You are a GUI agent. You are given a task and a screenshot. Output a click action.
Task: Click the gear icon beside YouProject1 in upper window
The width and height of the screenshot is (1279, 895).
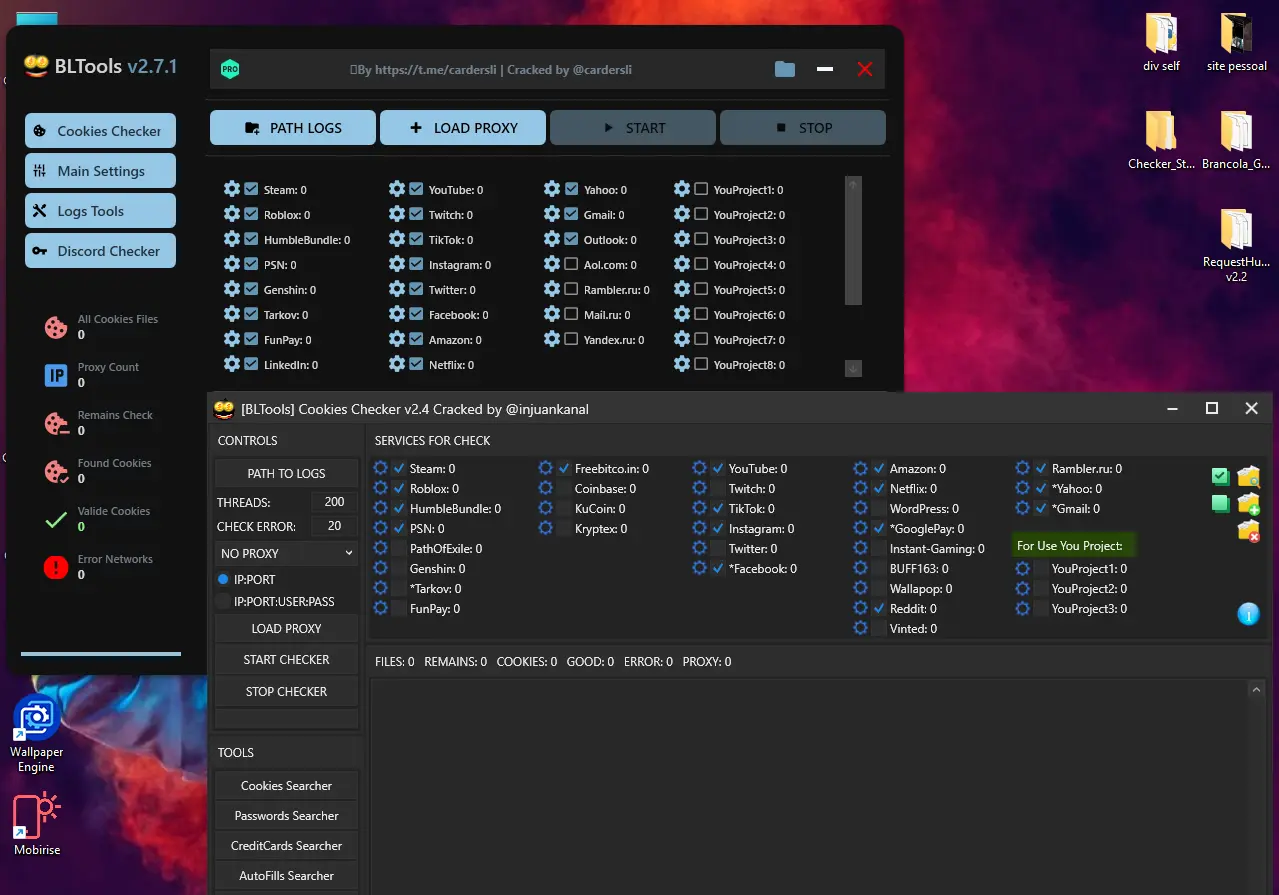(682, 189)
